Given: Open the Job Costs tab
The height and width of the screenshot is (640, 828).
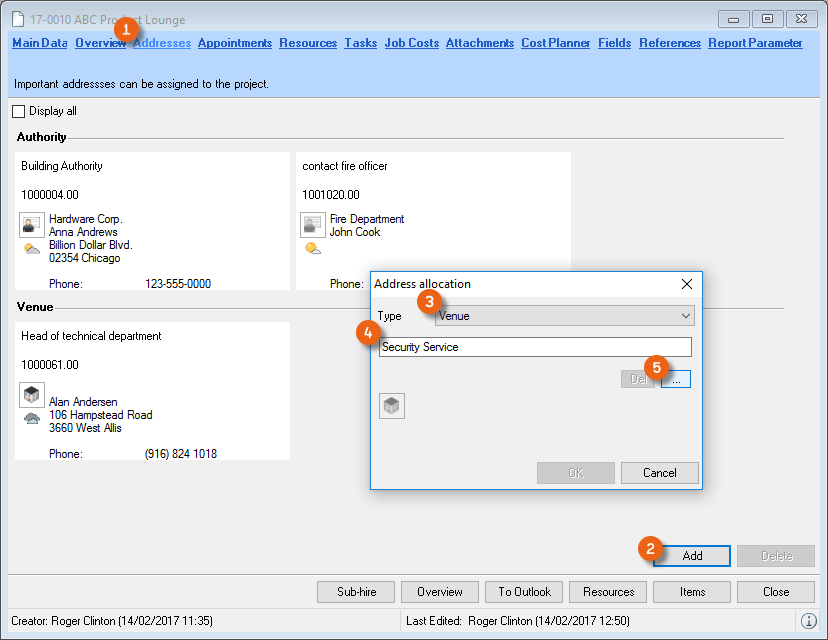Looking at the screenshot, I should coord(411,43).
